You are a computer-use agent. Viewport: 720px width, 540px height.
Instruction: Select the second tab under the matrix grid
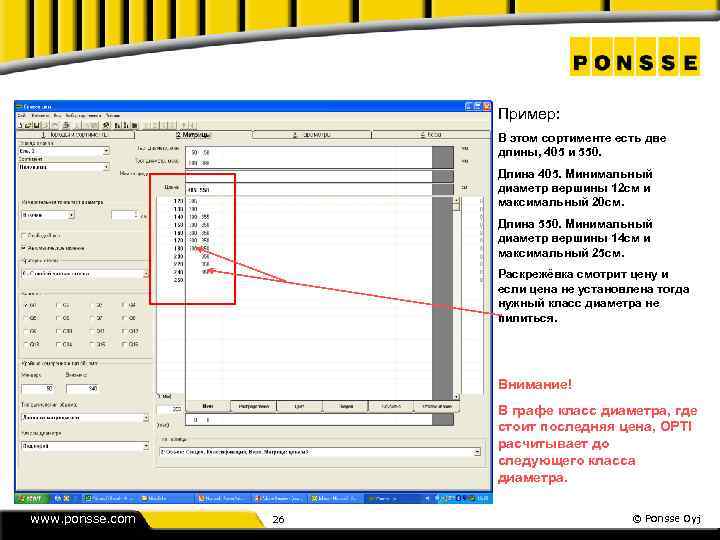(x=253, y=406)
